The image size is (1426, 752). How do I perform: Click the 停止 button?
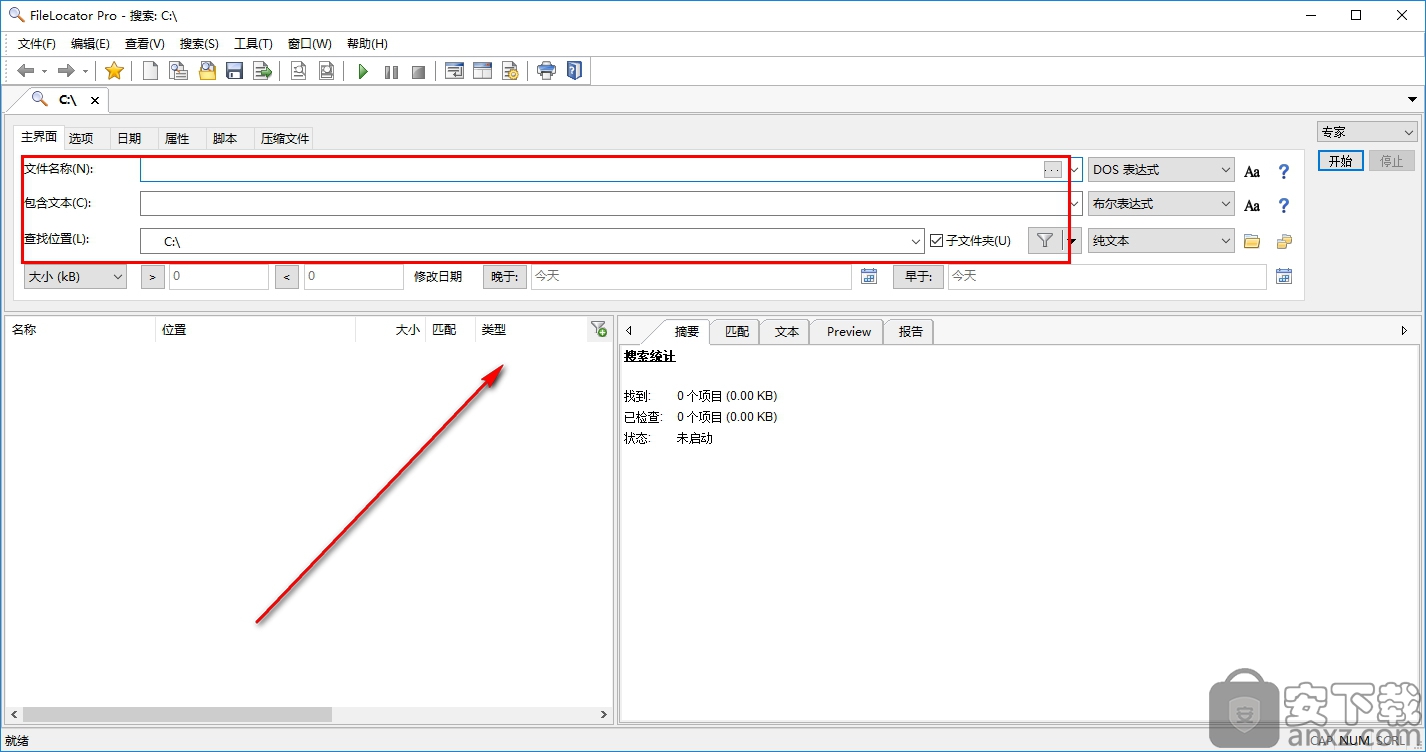click(1392, 161)
